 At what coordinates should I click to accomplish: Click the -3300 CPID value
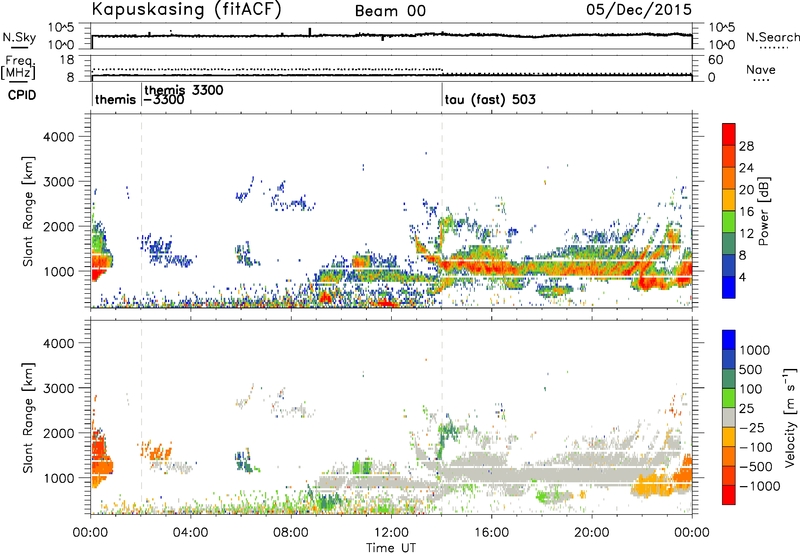pyautogui.click(x=164, y=100)
